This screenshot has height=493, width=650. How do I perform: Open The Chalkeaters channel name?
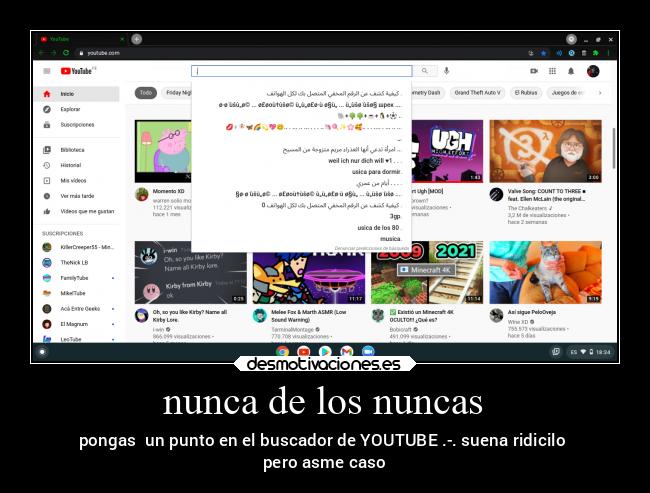(530, 208)
